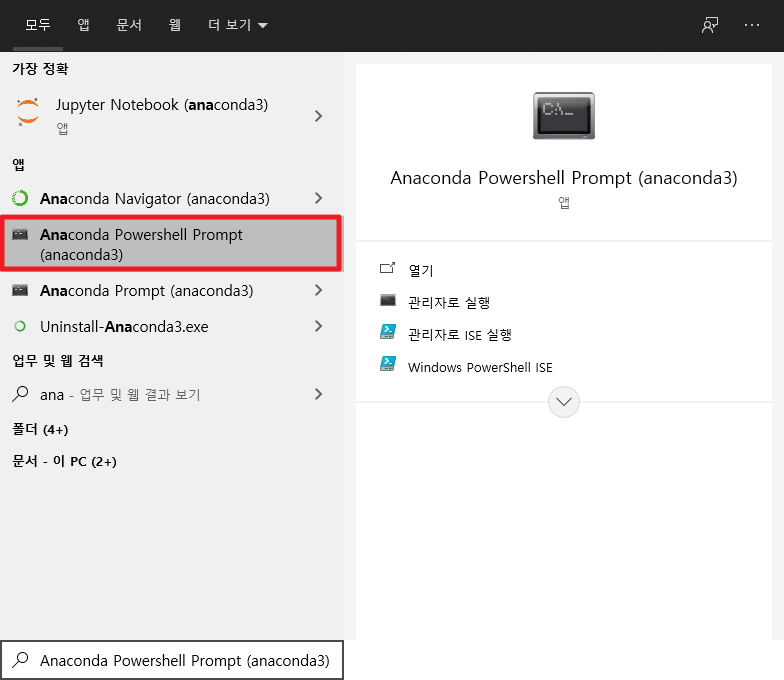Open the feedback person icon in top bar
Screen dimensions: 784x680
pos(710,25)
